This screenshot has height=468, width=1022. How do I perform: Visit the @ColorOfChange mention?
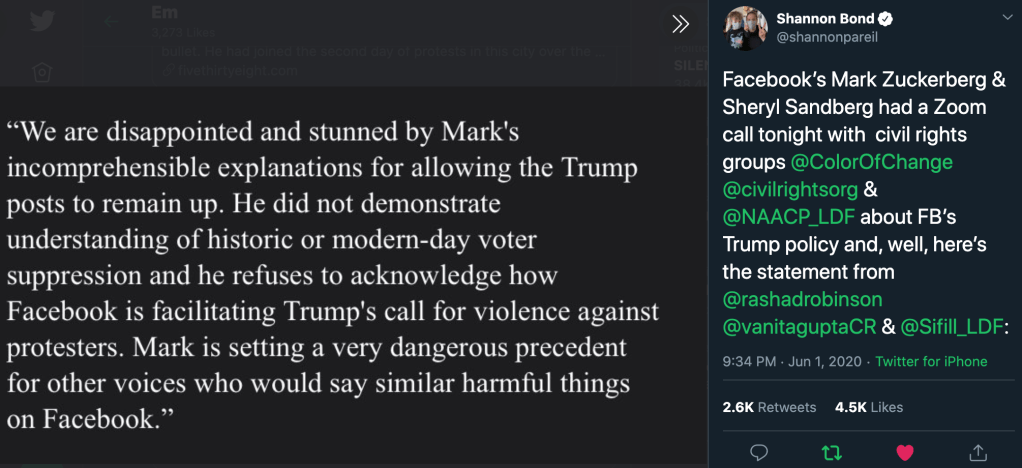pos(871,162)
